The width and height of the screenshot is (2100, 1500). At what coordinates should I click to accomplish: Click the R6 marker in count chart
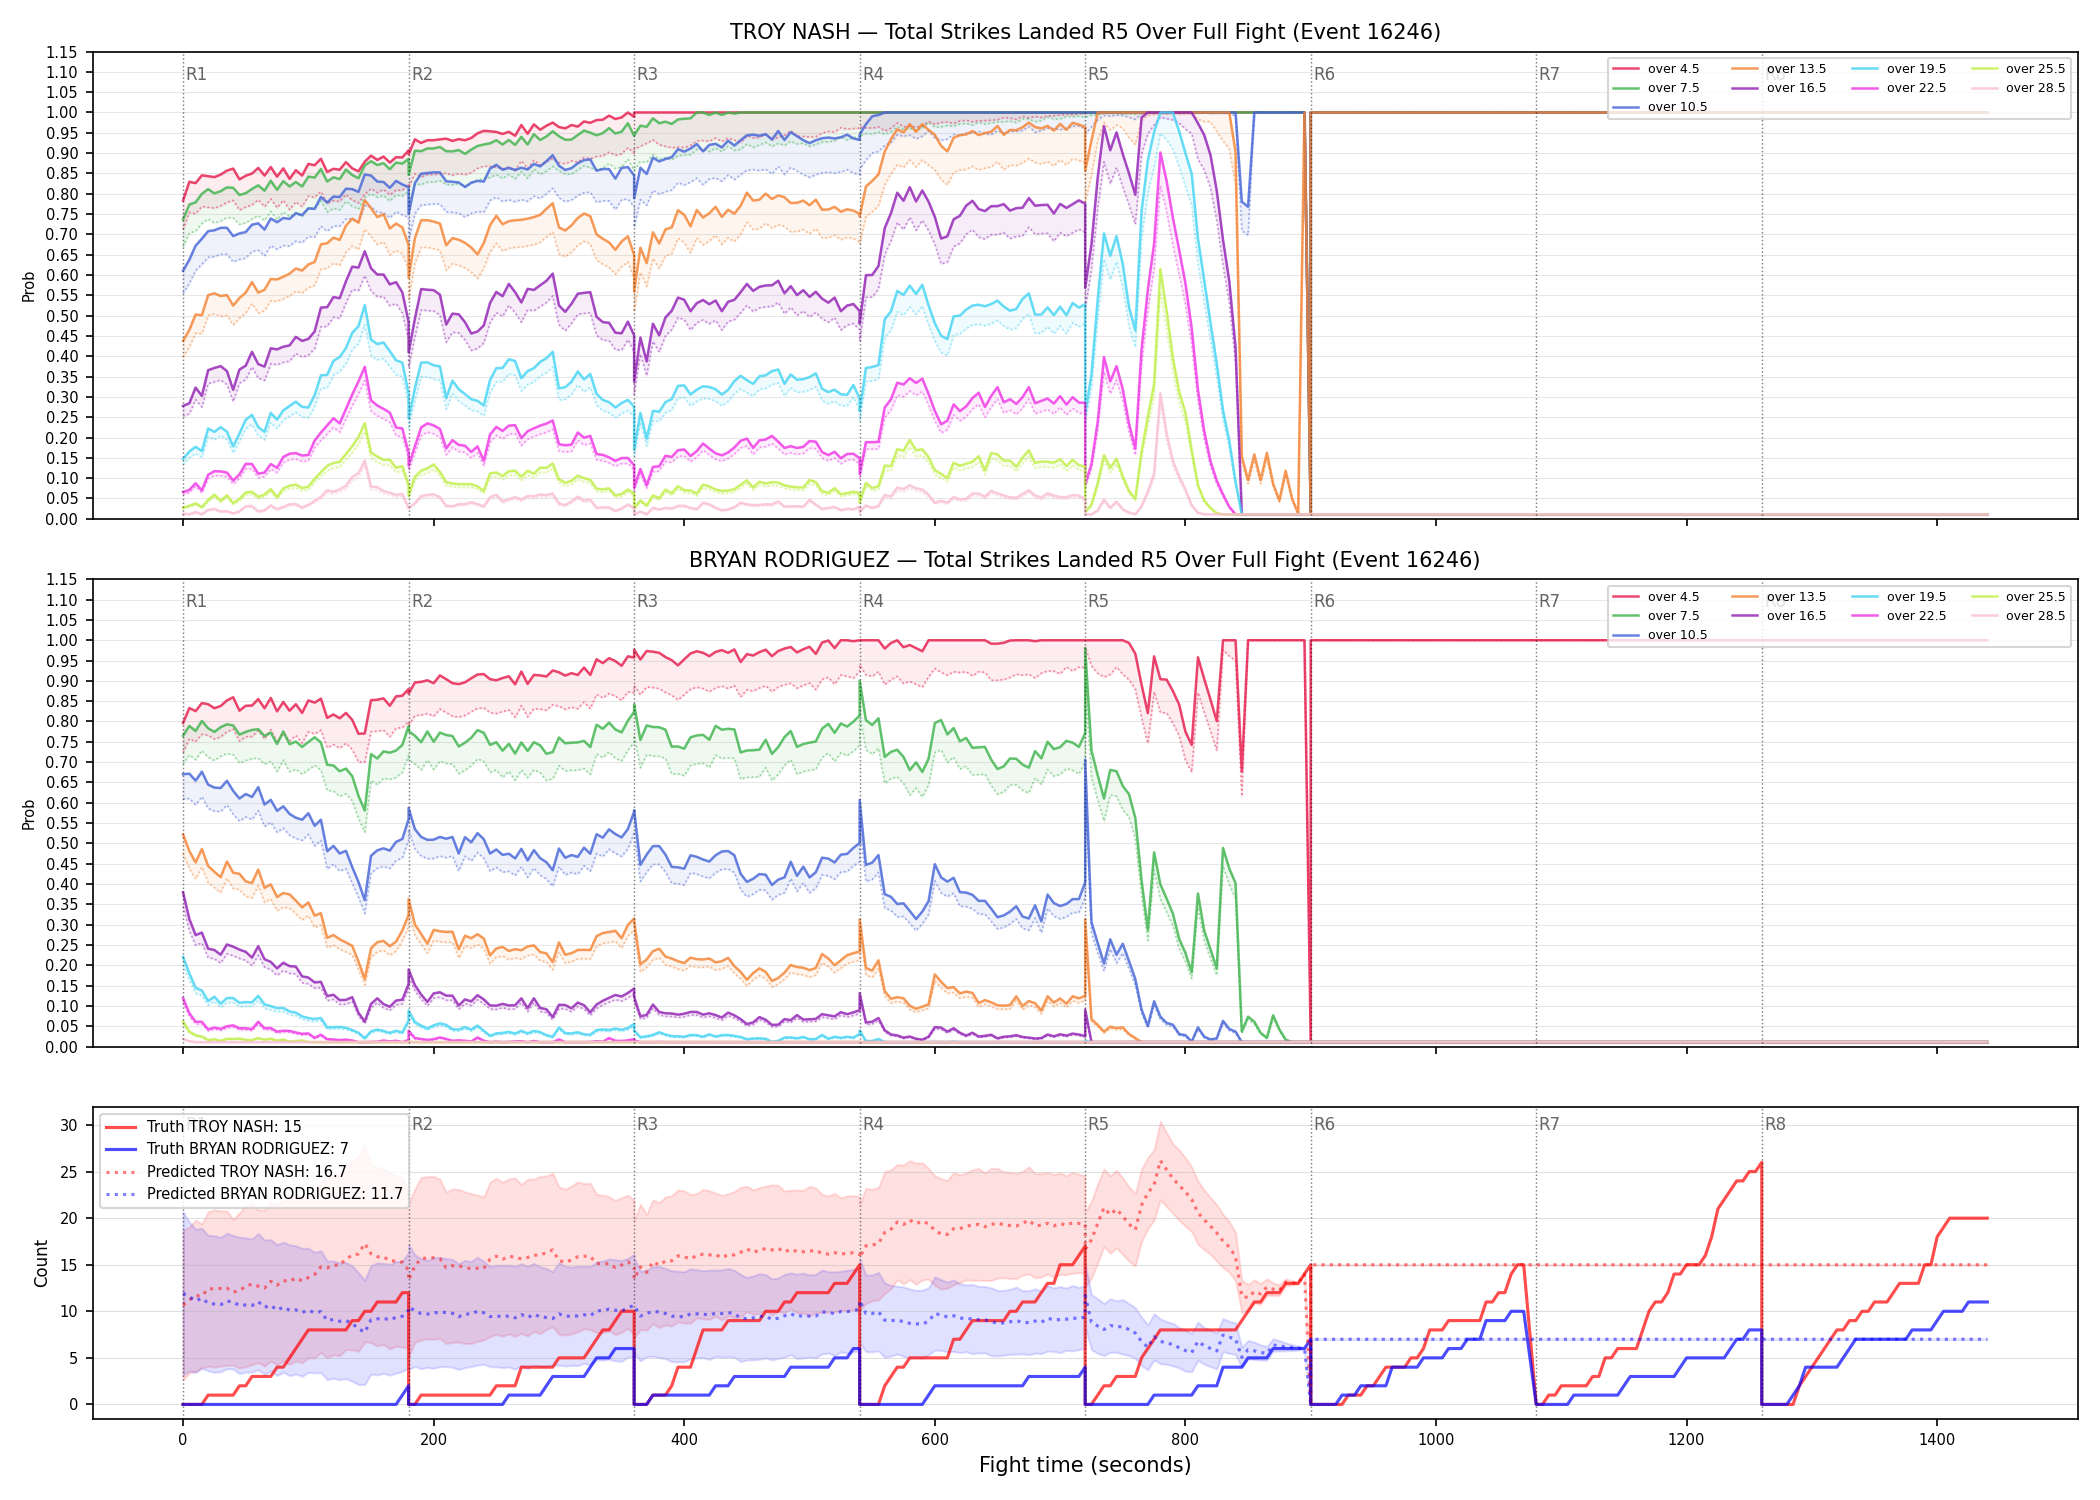[1324, 1124]
